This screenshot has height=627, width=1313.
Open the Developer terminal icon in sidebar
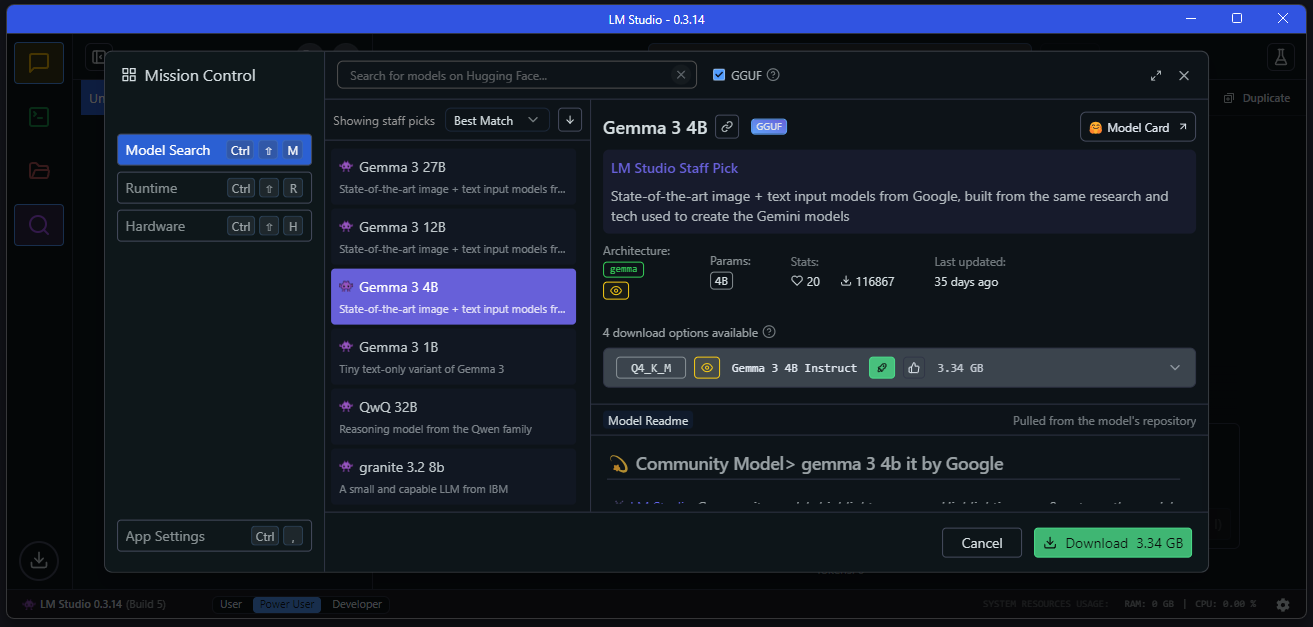39,117
